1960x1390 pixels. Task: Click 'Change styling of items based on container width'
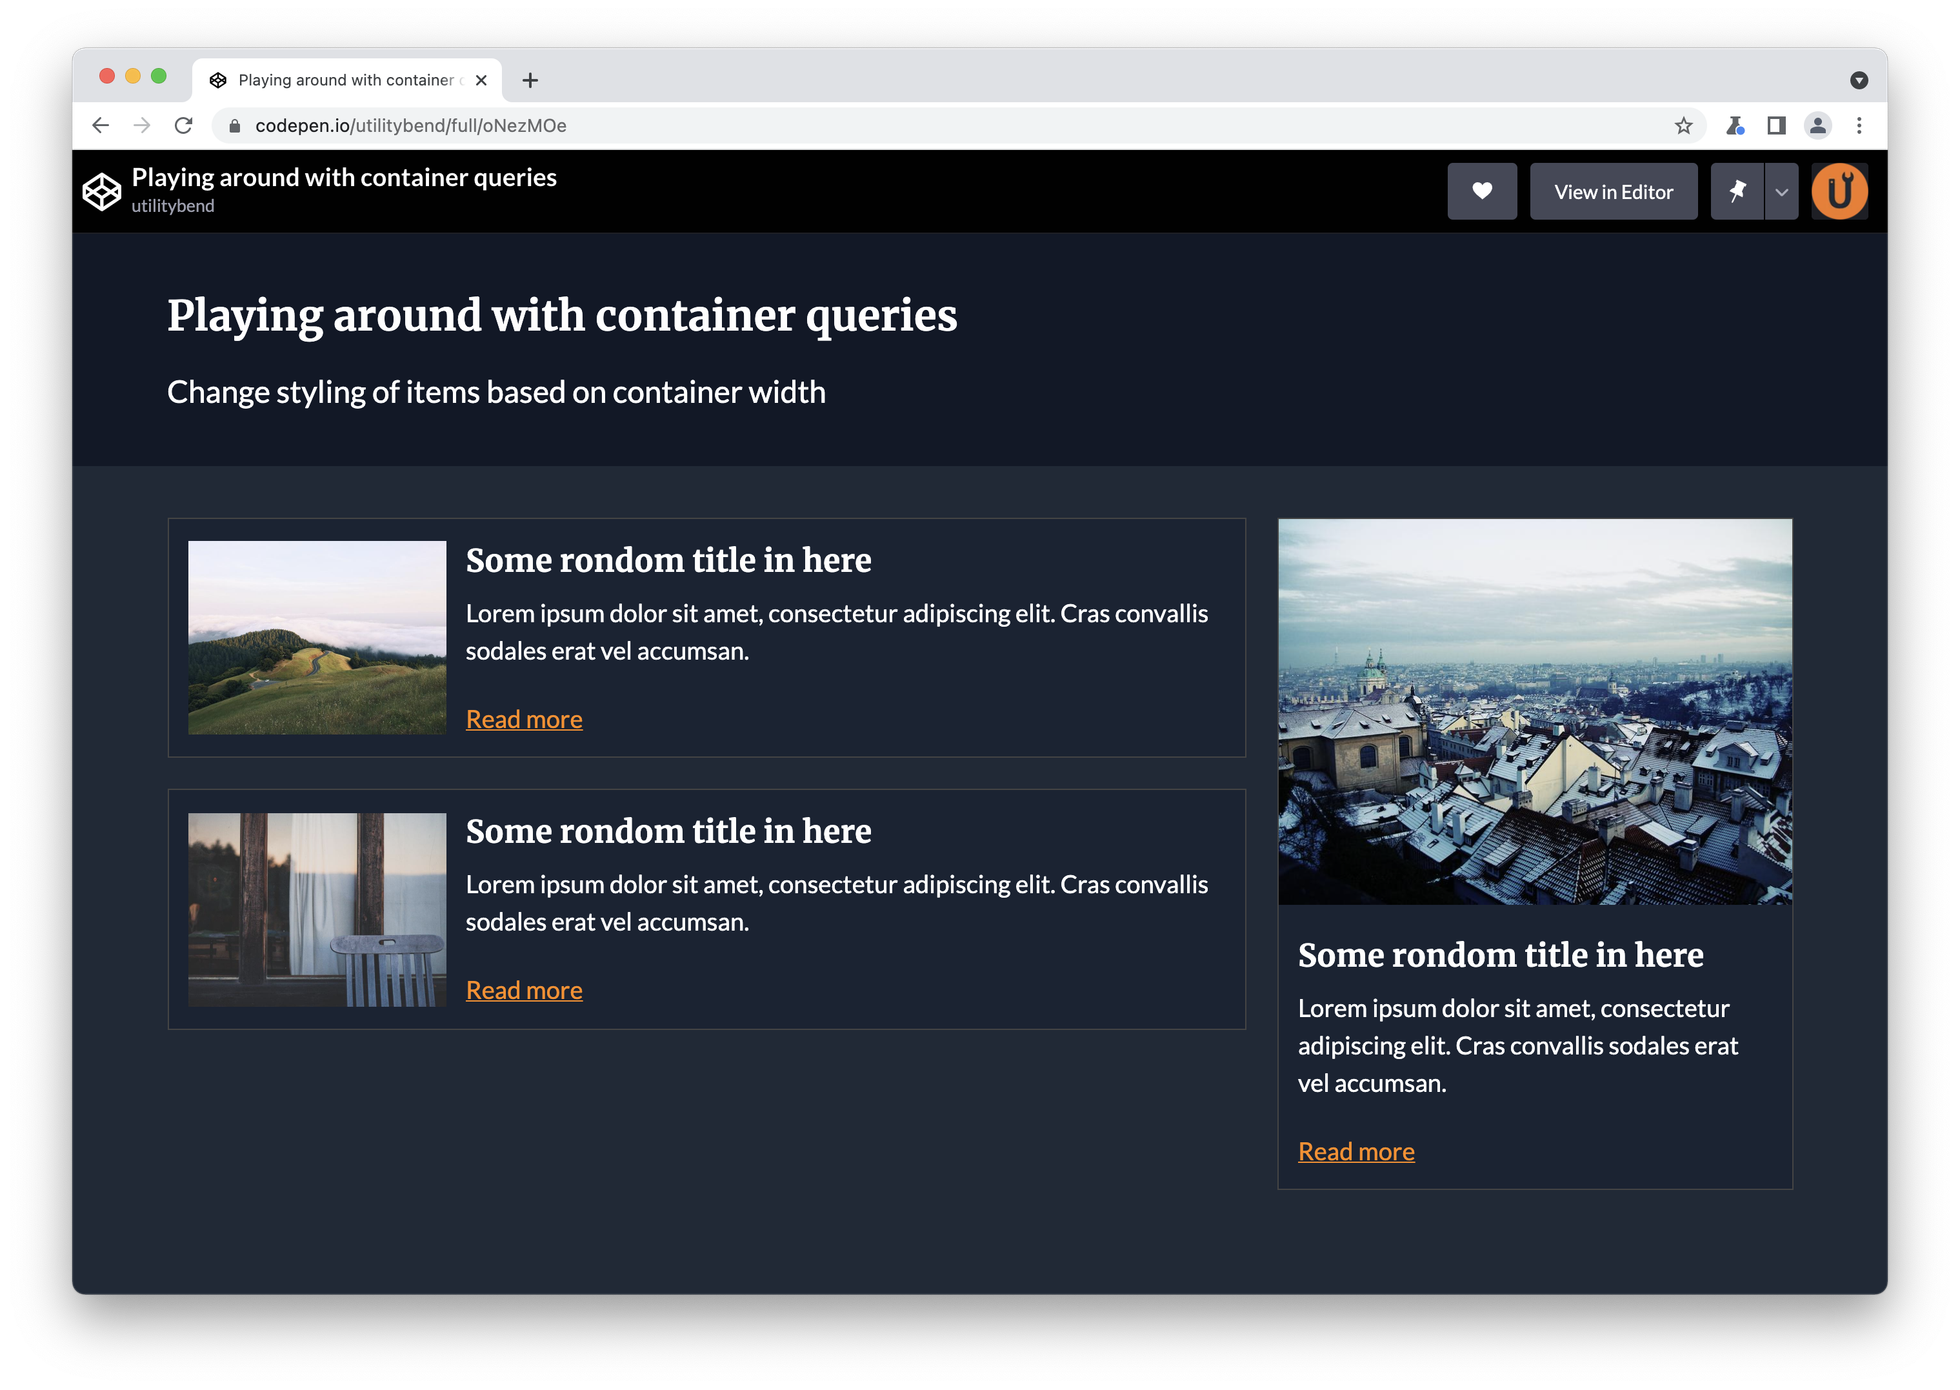[x=496, y=392]
